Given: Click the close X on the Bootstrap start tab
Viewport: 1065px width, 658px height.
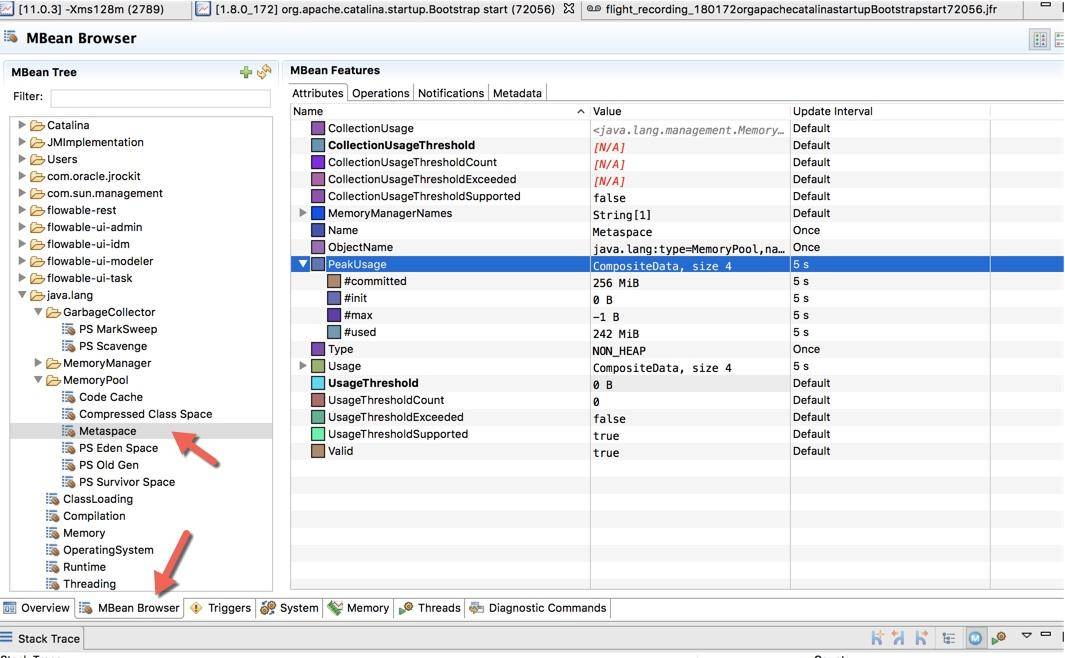Looking at the screenshot, I should (x=569, y=9).
